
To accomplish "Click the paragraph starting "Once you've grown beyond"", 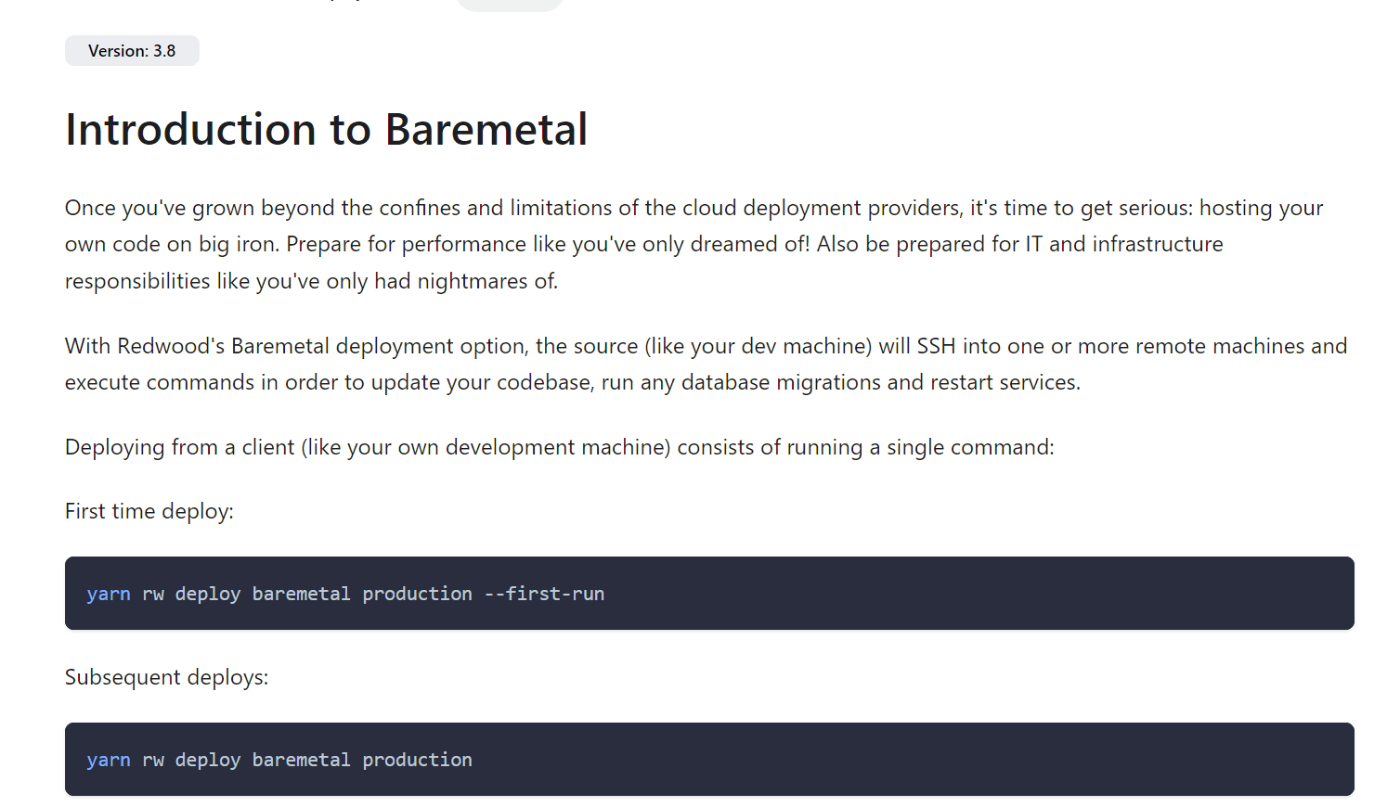I will point(694,244).
